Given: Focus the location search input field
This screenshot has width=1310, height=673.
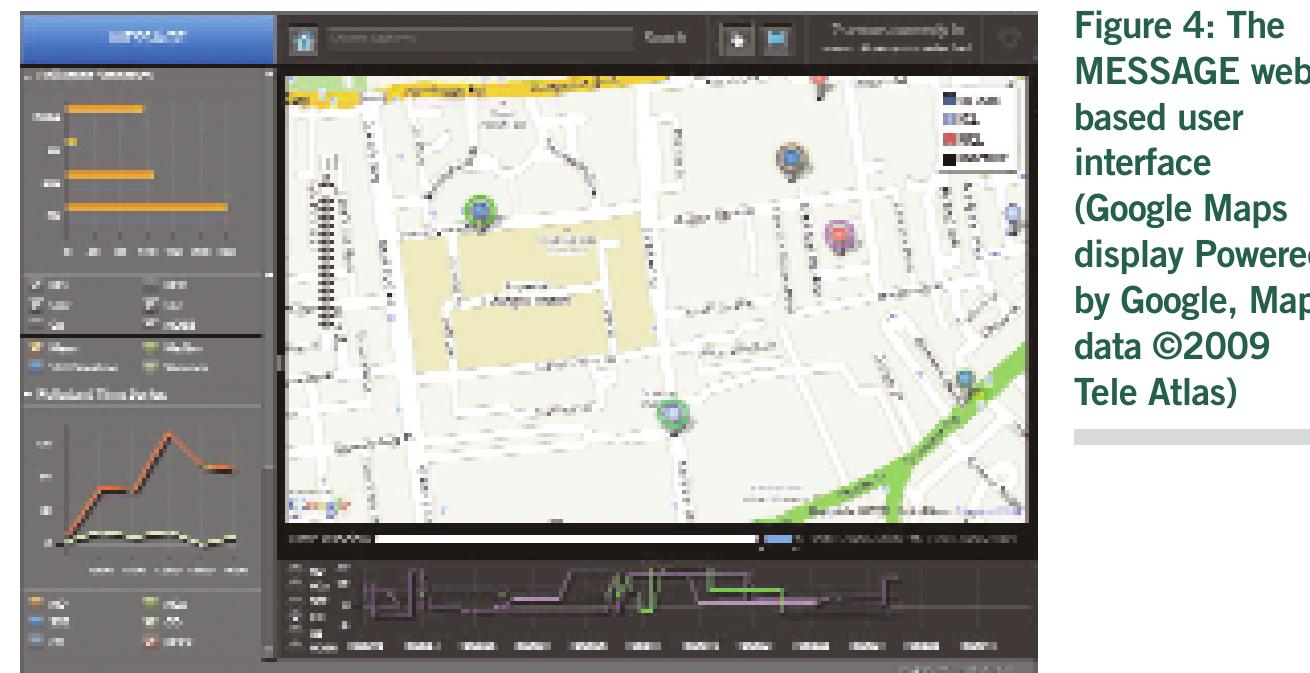Looking at the screenshot, I should point(480,40).
